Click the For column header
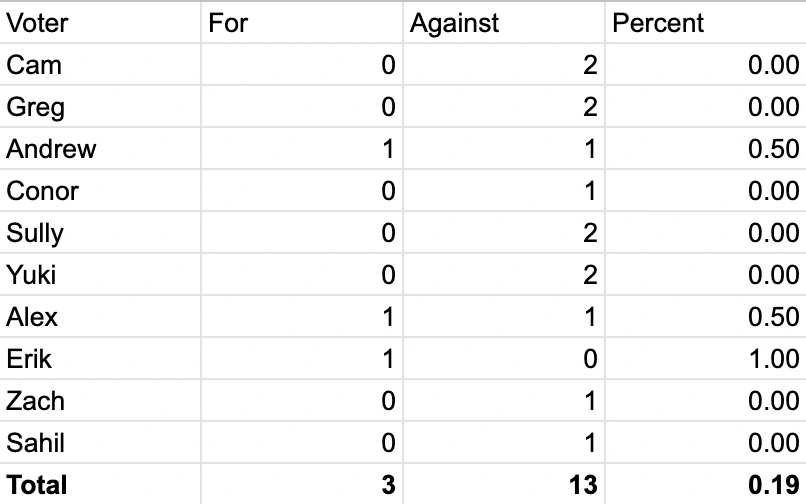 pyautogui.click(x=301, y=23)
